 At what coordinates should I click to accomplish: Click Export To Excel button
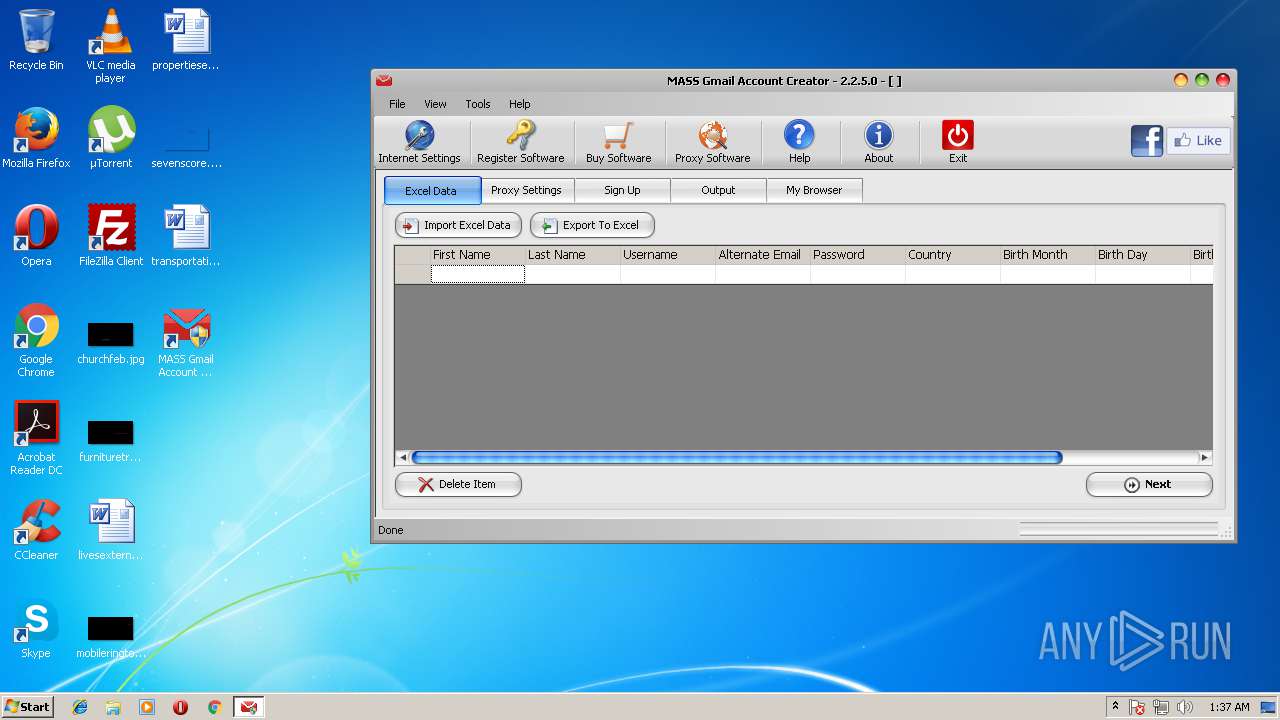click(592, 225)
